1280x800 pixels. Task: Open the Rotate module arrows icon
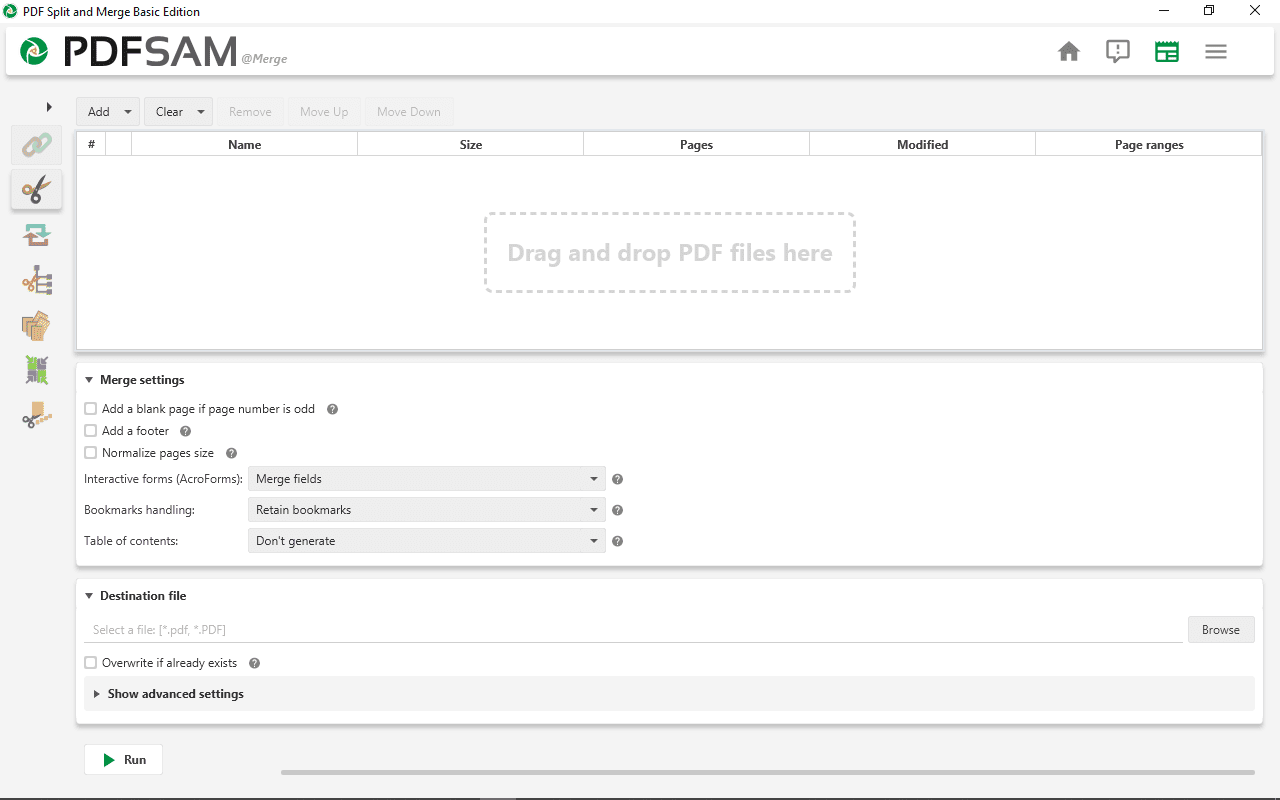point(36,235)
